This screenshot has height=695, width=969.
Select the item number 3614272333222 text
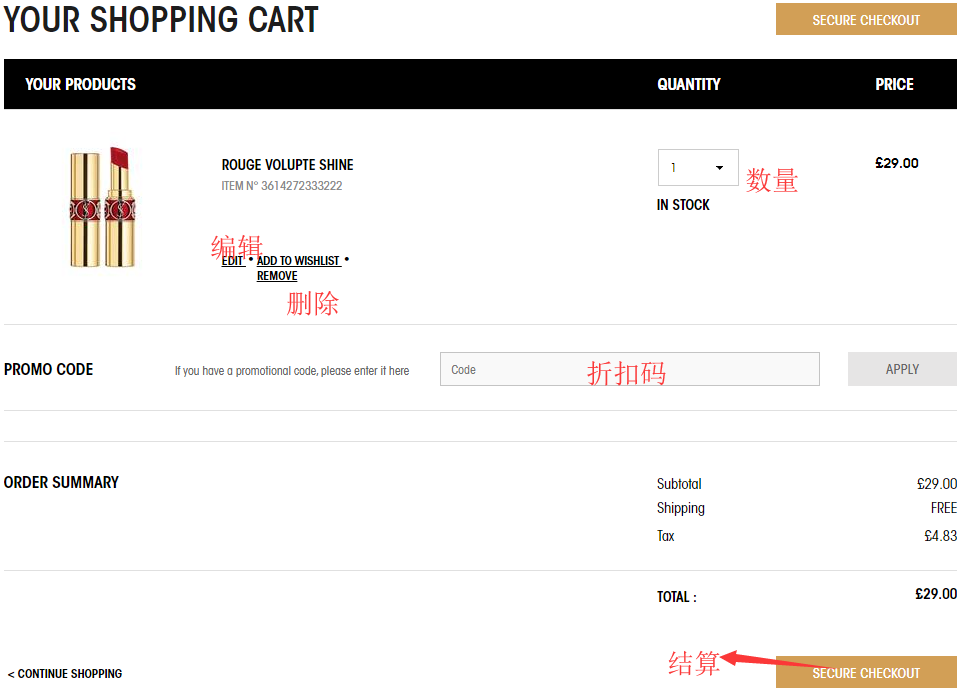302,186
